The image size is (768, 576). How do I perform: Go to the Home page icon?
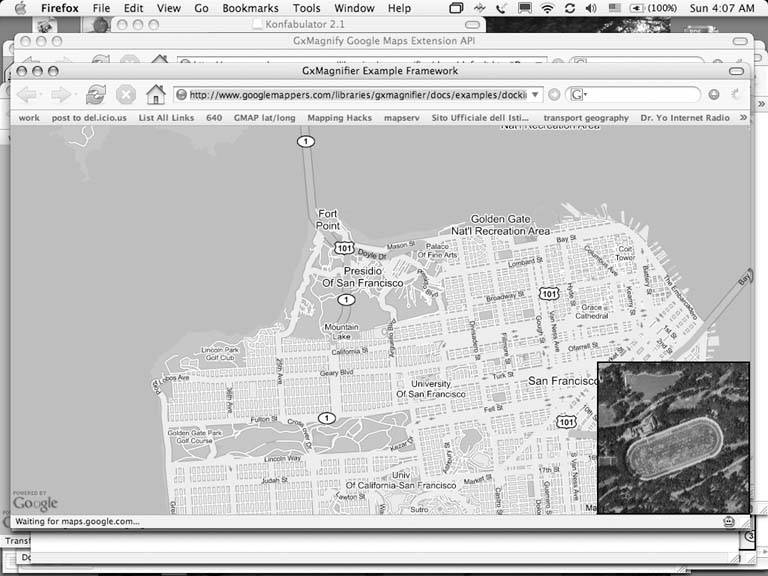coord(155,94)
